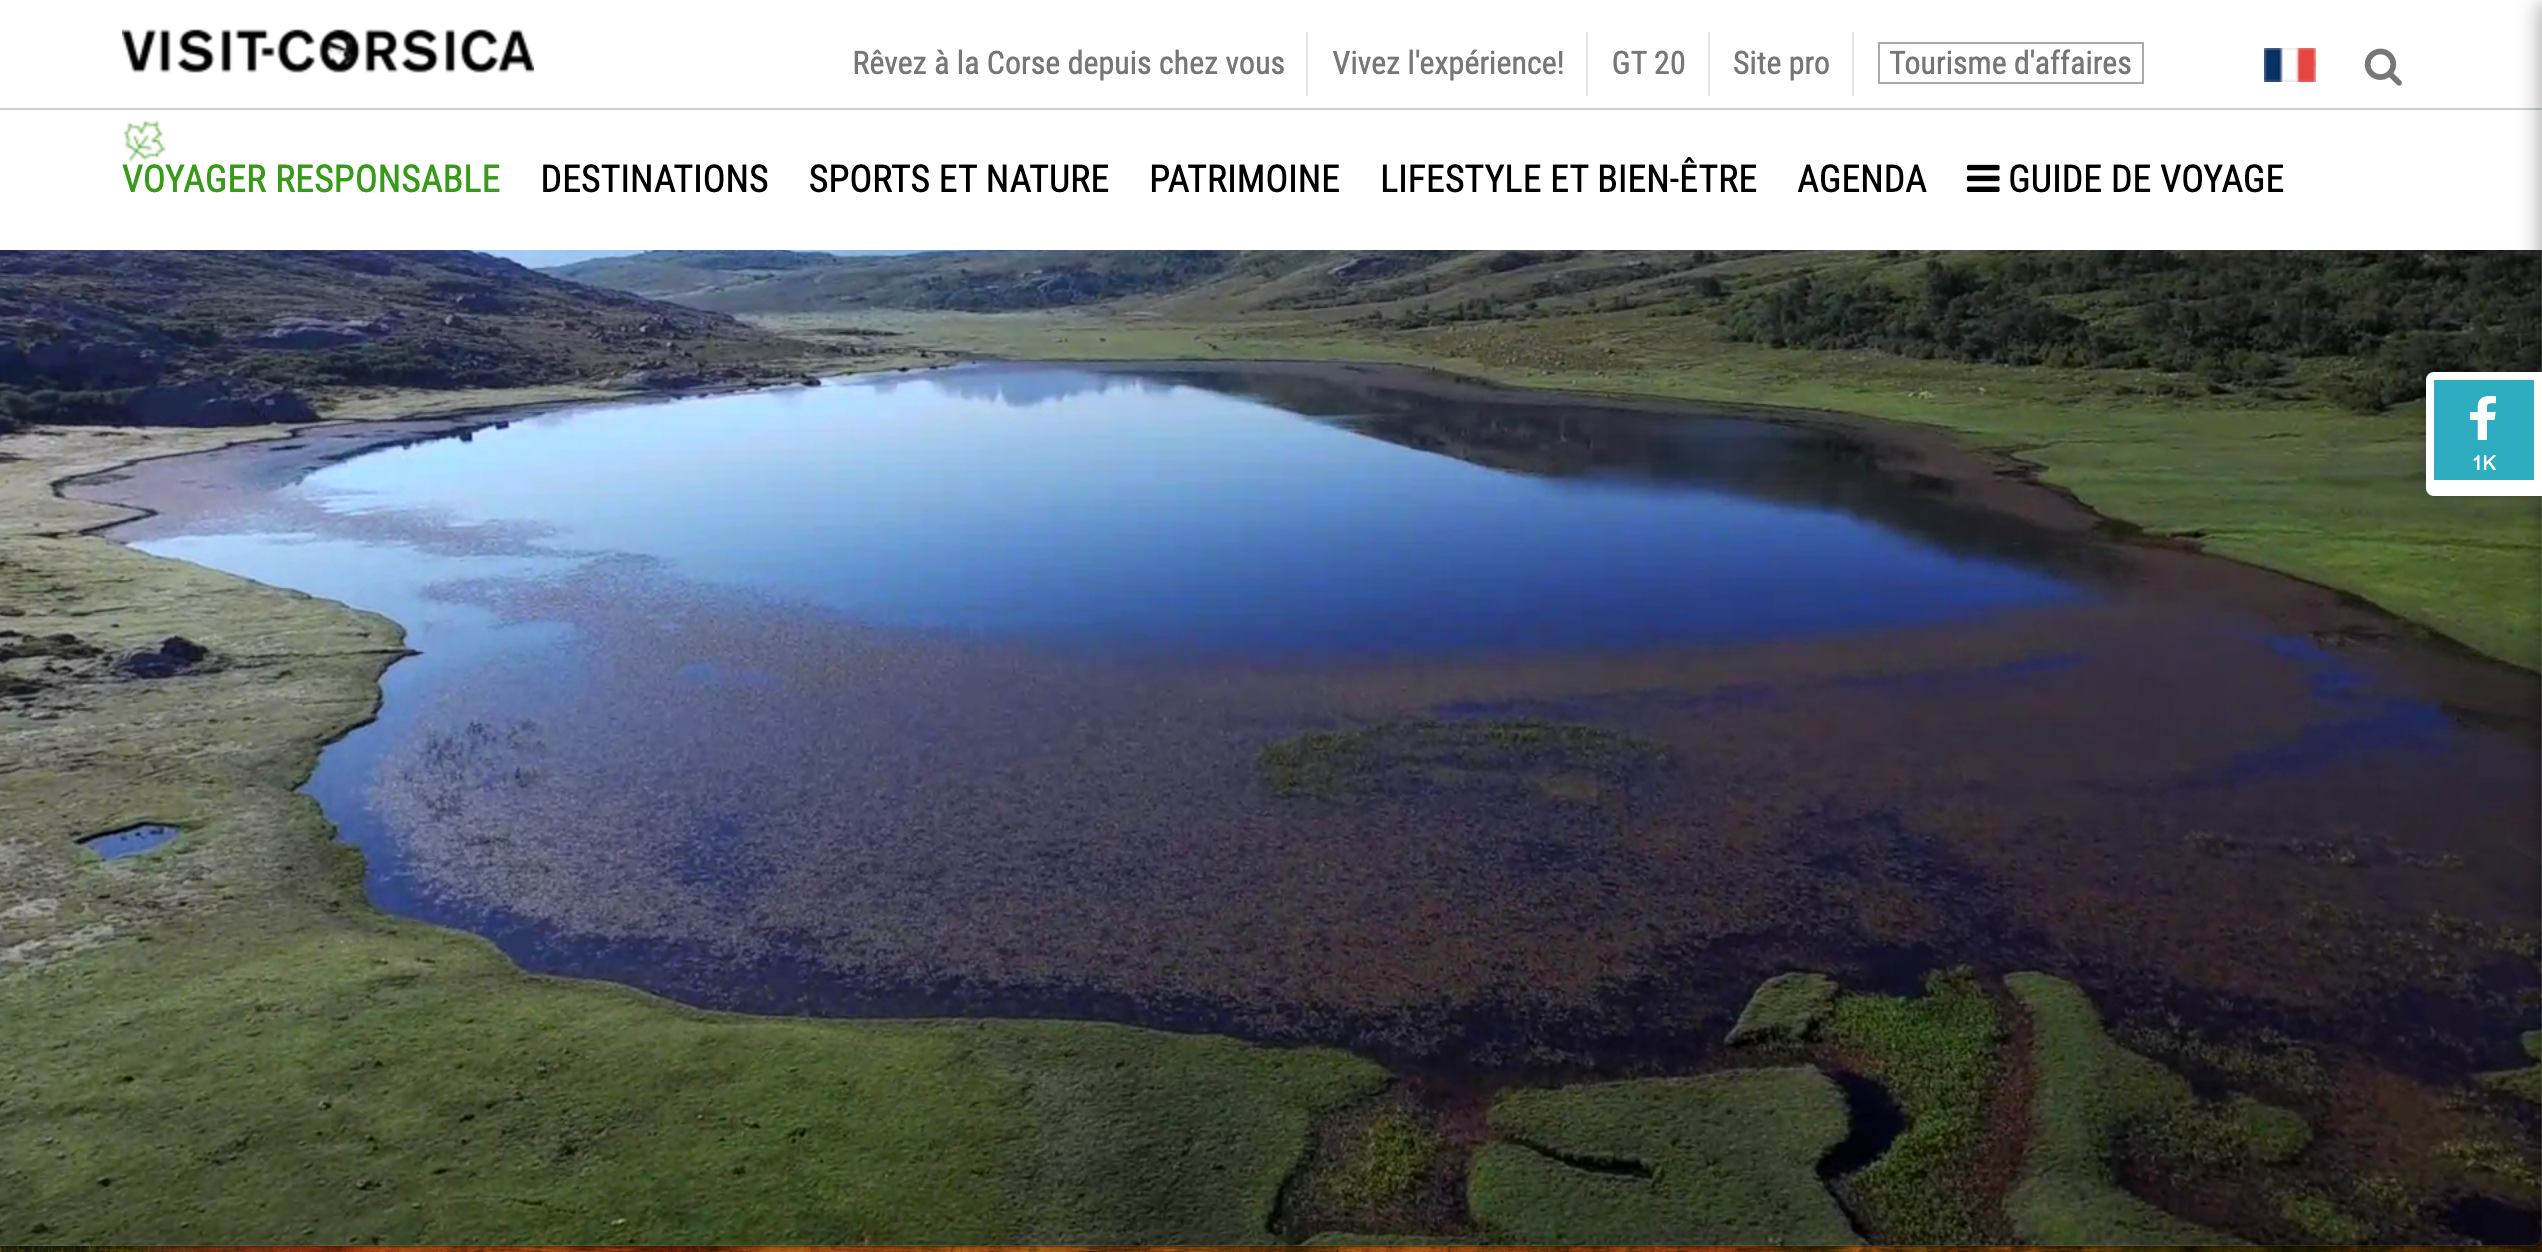Visit the Site pro link
Image resolution: width=2542 pixels, height=1252 pixels.
click(x=1780, y=63)
